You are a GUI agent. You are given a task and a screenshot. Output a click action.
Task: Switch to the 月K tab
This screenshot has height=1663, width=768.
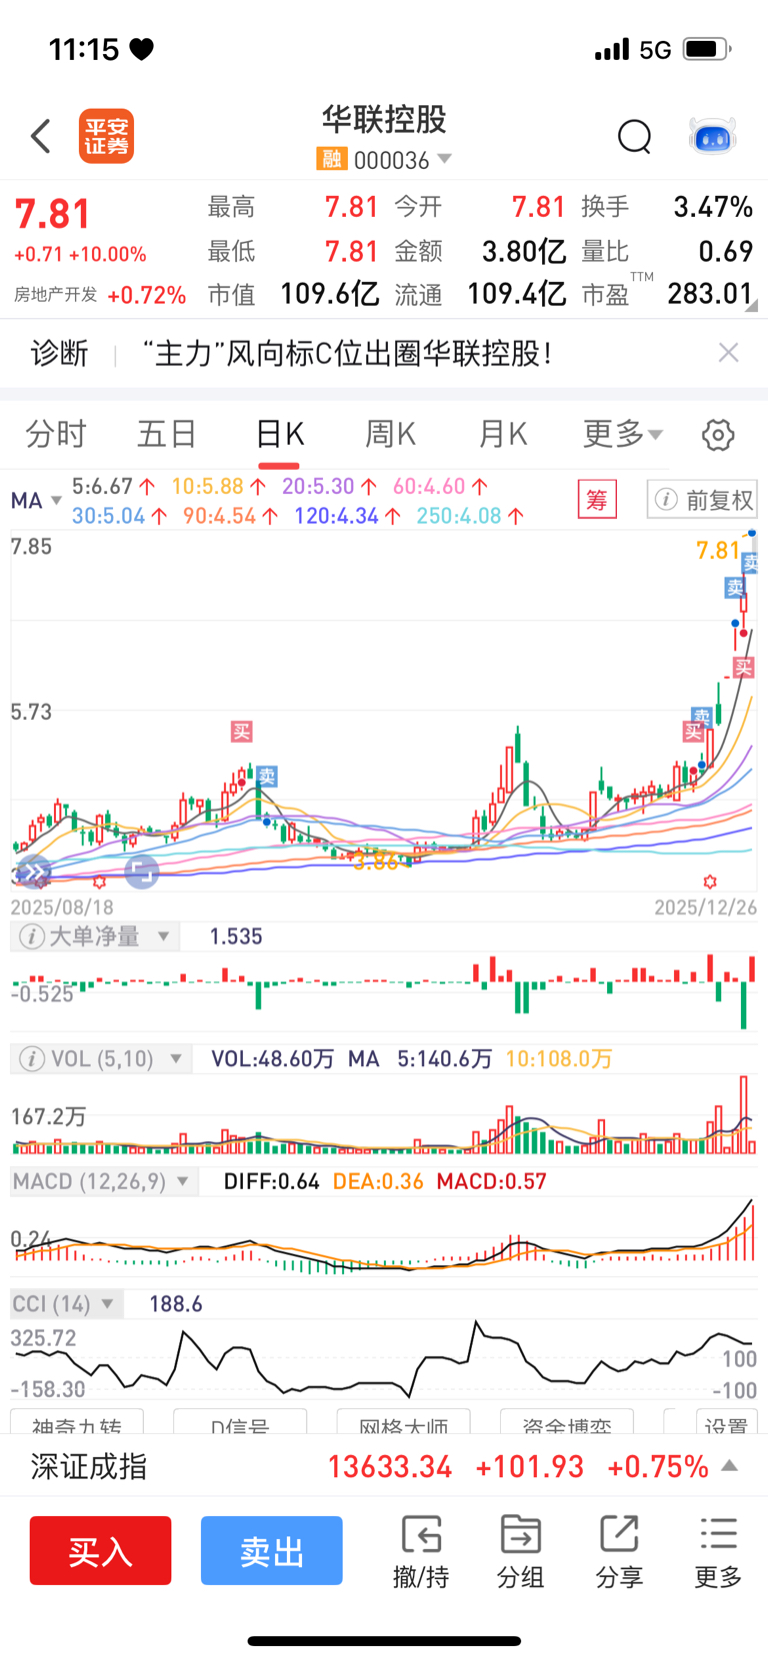click(x=502, y=434)
